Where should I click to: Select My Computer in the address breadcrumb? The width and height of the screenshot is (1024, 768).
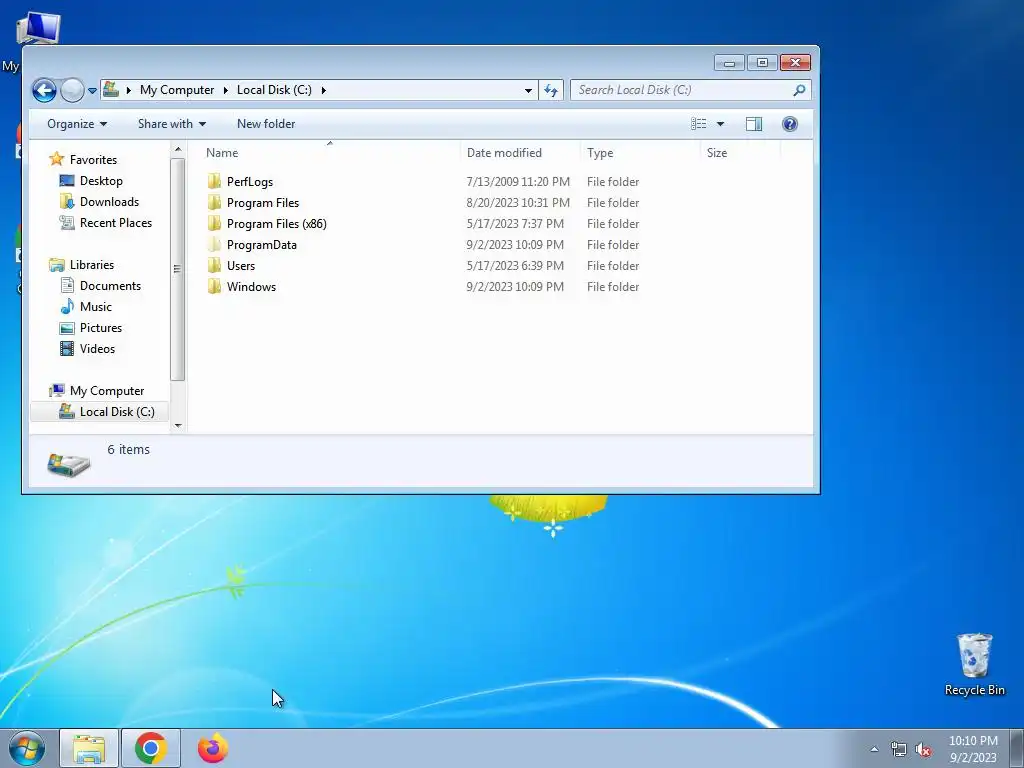(176, 90)
